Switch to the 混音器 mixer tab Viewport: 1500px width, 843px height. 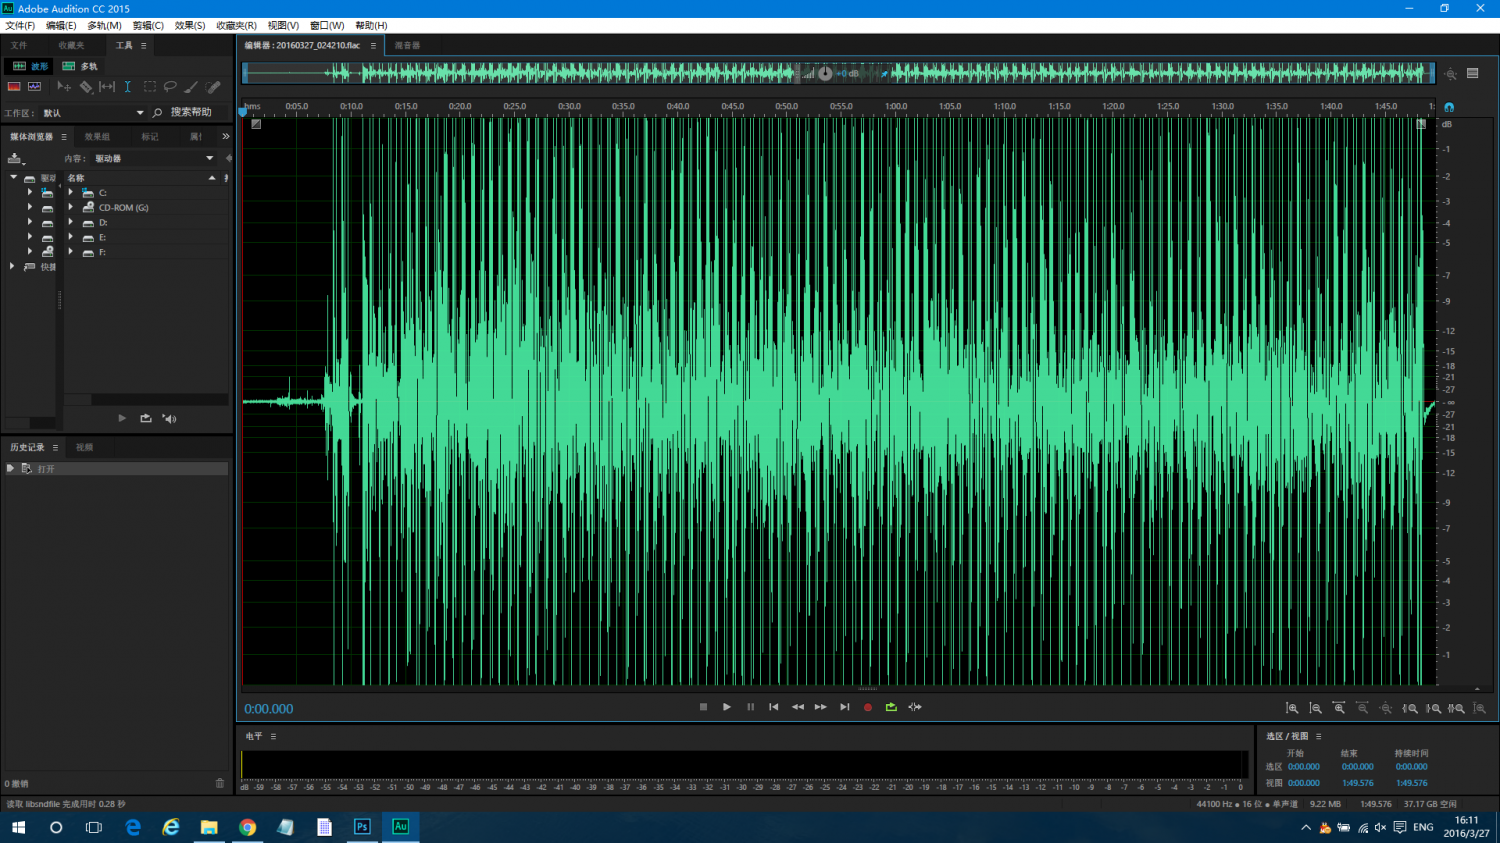click(407, 45)
